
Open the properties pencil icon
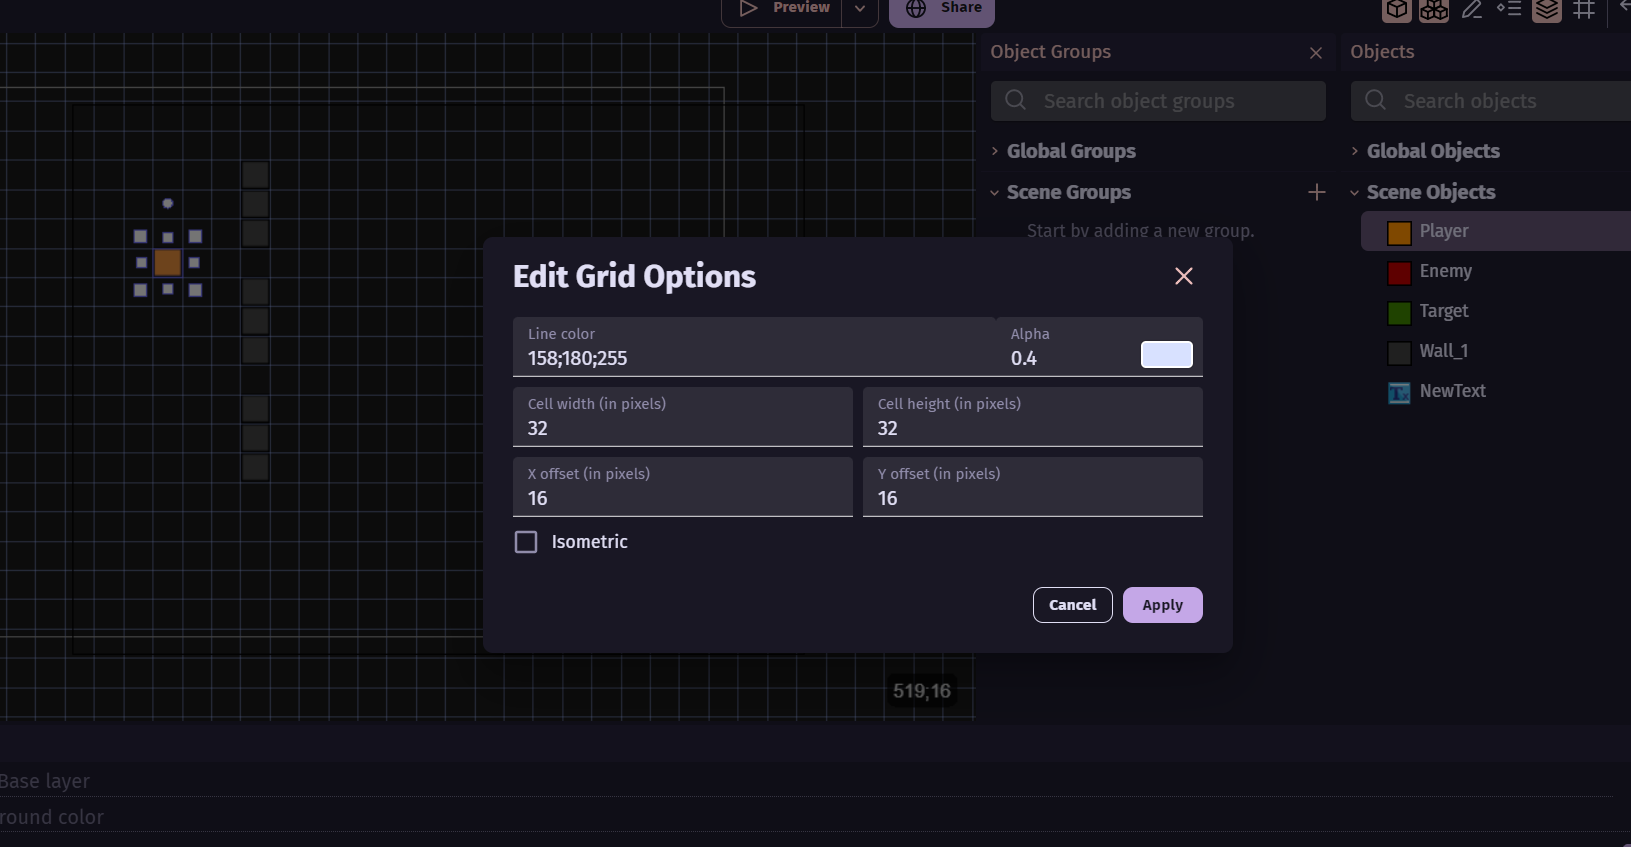pyautogui.click(x=1471, y=10)
